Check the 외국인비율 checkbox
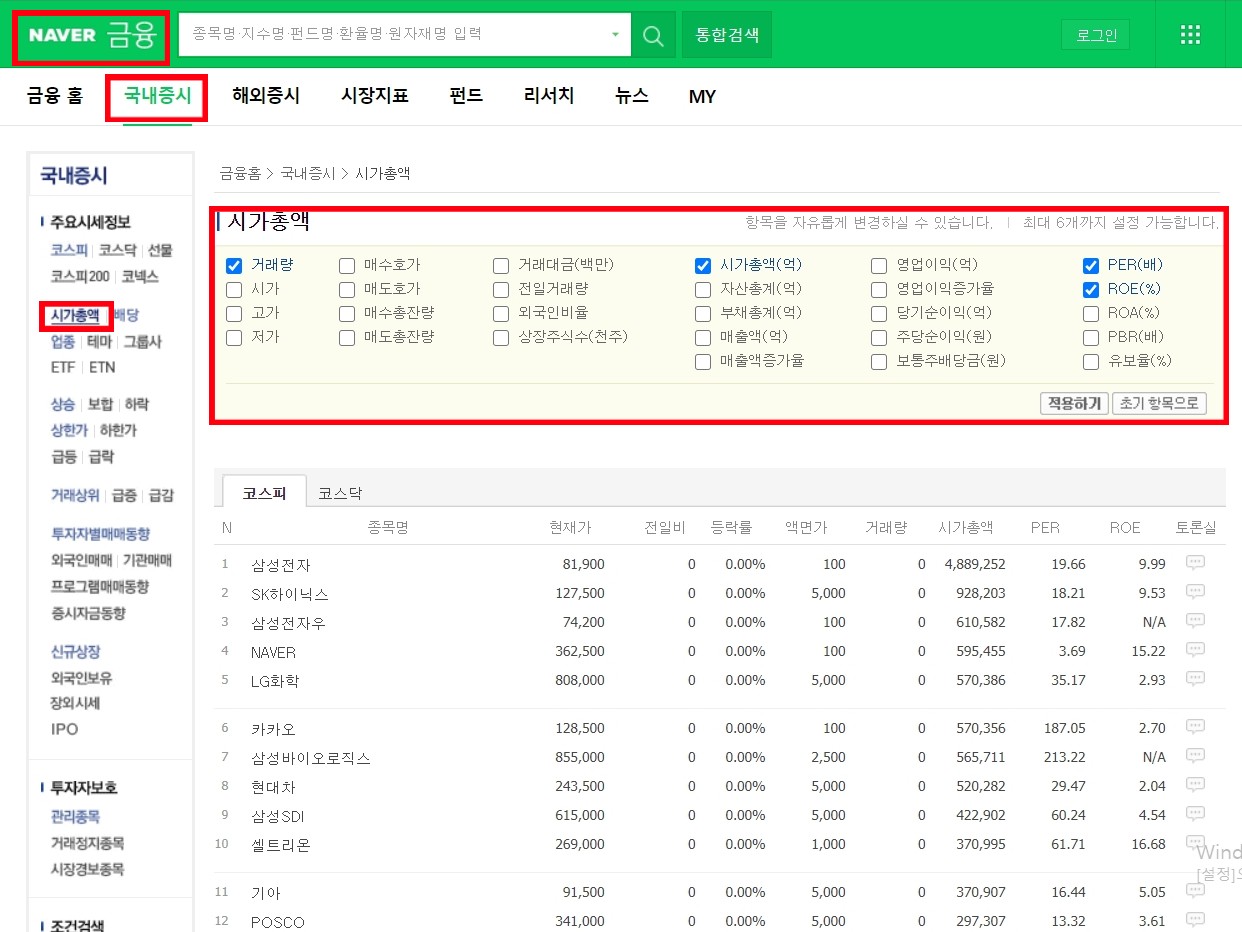The image size is (1242, 932). [x=500, y=313]
